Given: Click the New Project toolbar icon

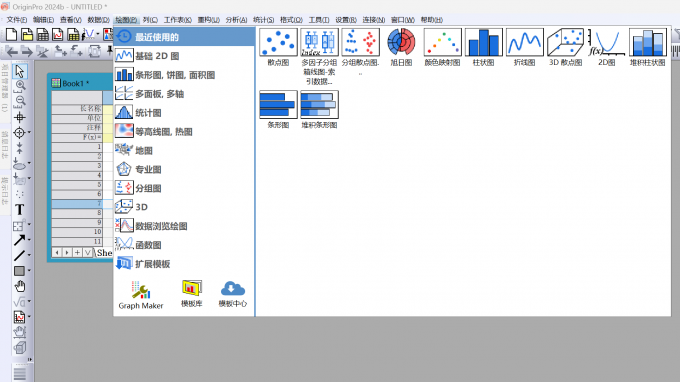Looking at the screenshot, I should tap(11, 35).
